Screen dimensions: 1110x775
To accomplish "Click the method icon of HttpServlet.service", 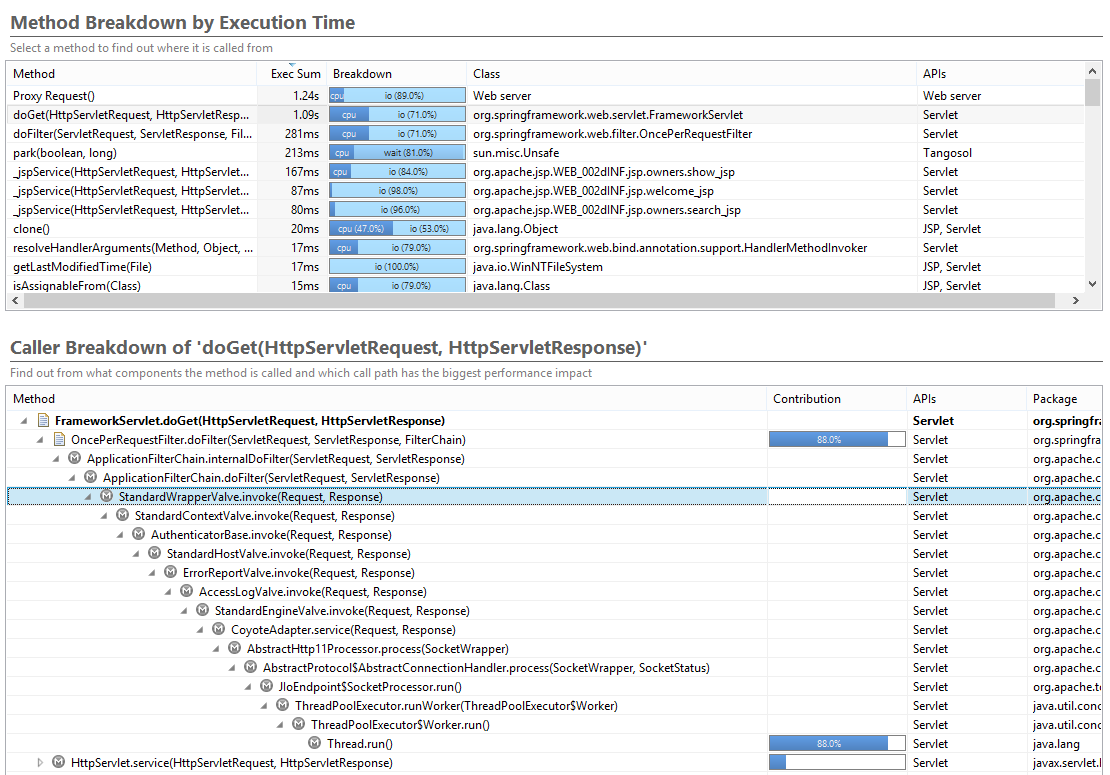I will tap(59, 763).
